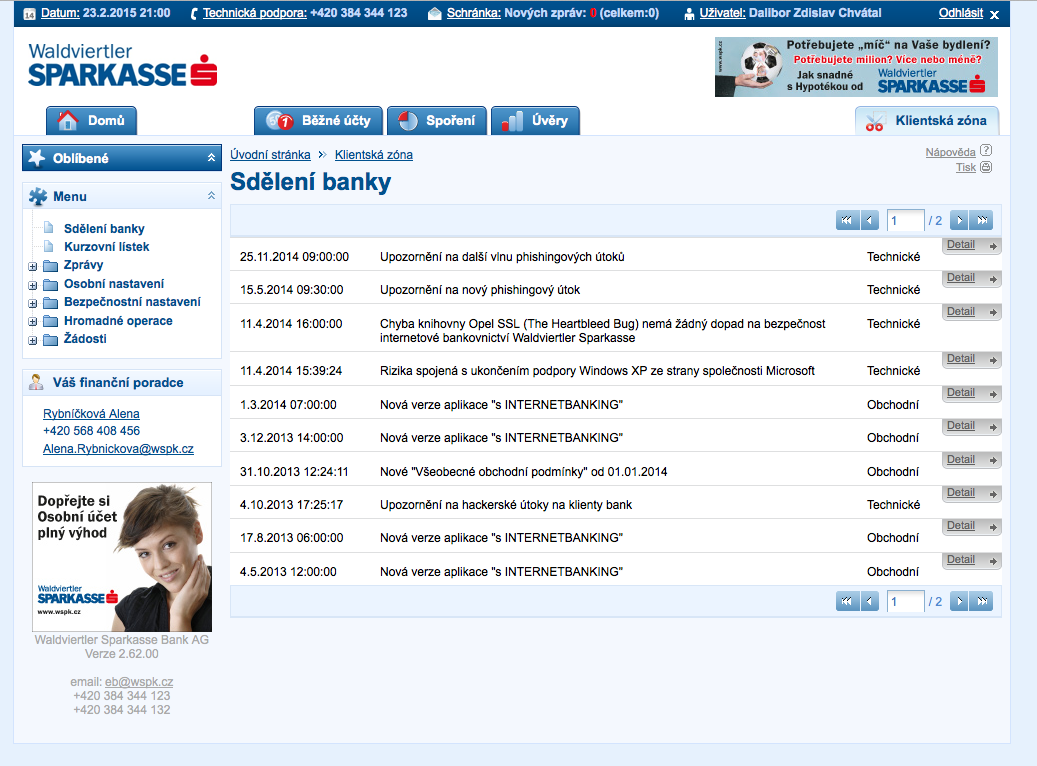Image resolution: width=1037 pixels, height=766 pixels.
Task: Click the Waldviertler Sparkasse logo
Action: click(x=122, y=65)
